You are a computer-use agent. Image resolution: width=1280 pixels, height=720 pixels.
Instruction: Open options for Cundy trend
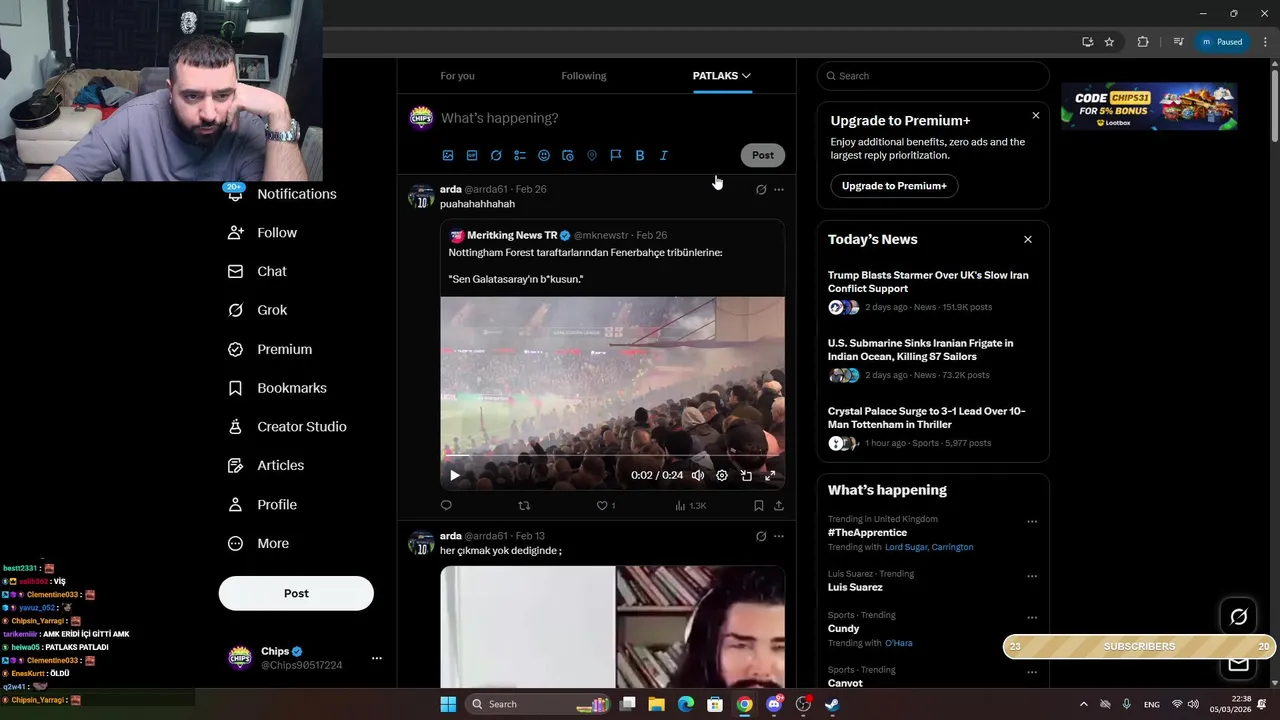tap(1032, 618)
